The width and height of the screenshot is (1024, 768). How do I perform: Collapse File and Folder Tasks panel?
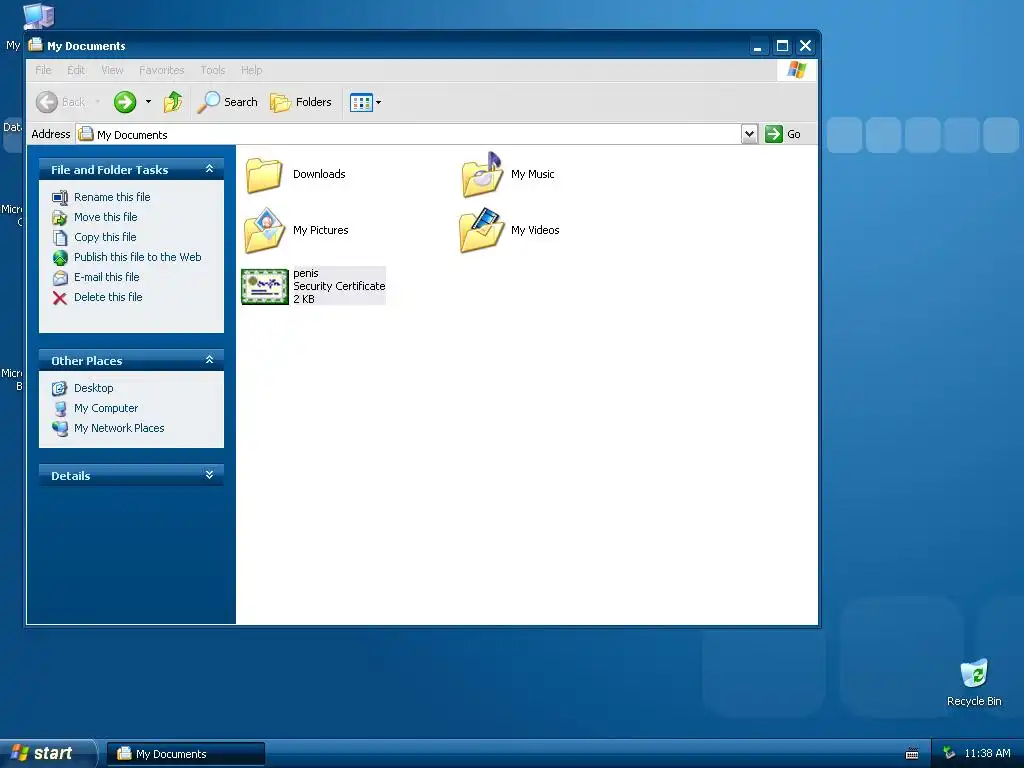pyautogui.click(x=209, y=168)
